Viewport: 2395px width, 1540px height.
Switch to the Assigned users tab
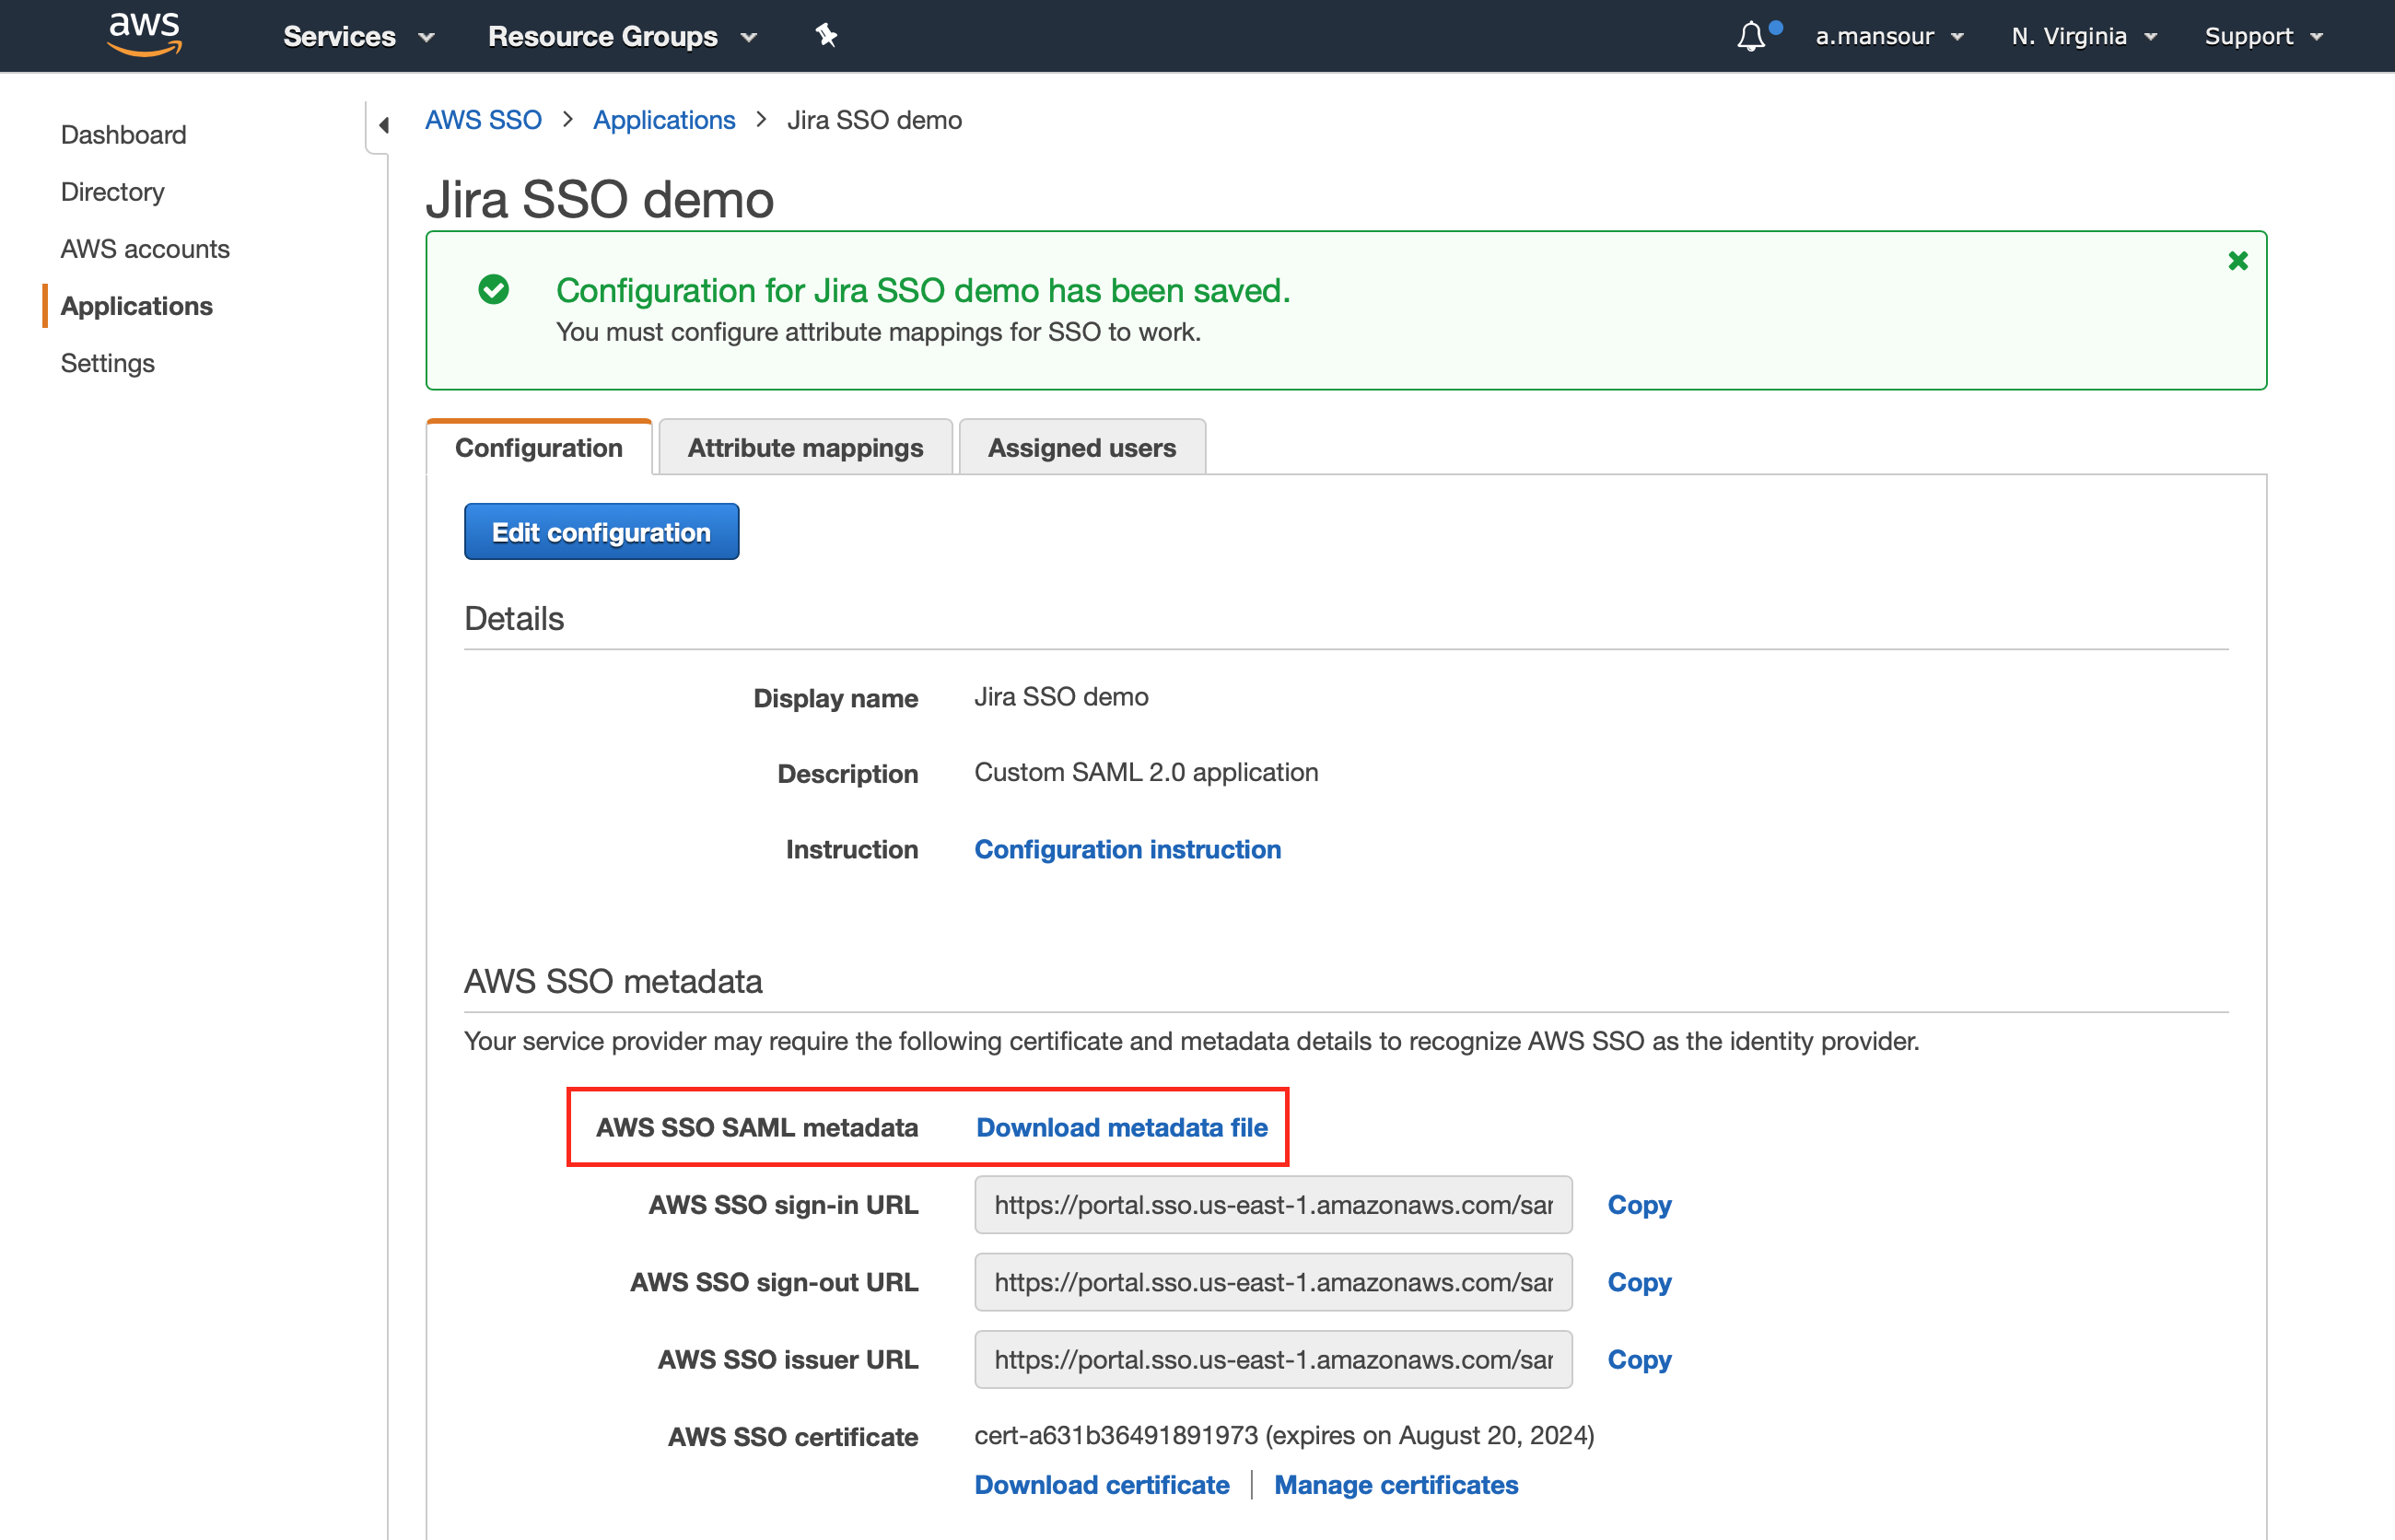tap(1082, 447)
